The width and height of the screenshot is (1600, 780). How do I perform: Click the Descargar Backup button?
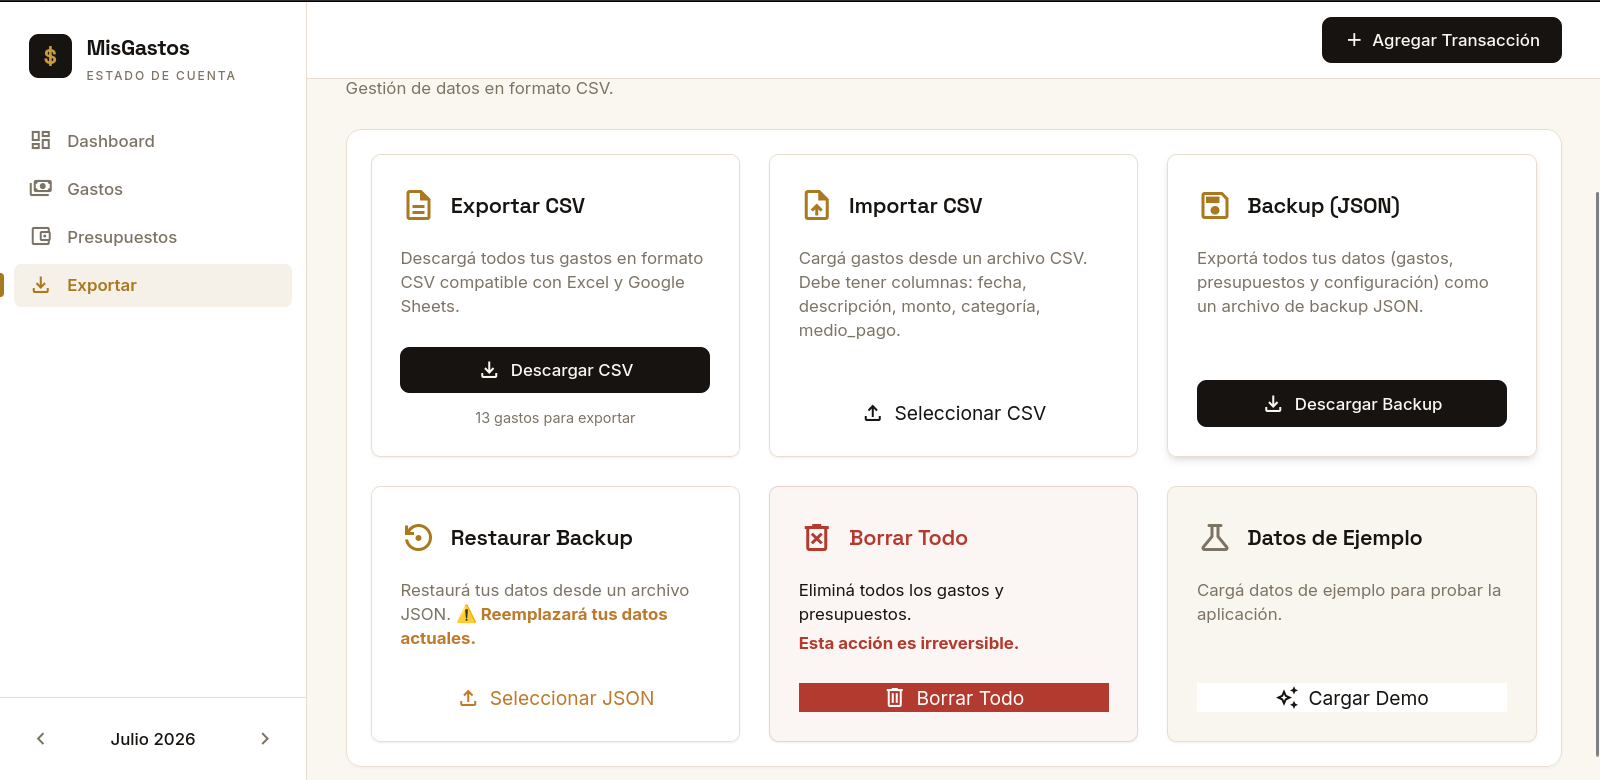tap(1352, 404)
